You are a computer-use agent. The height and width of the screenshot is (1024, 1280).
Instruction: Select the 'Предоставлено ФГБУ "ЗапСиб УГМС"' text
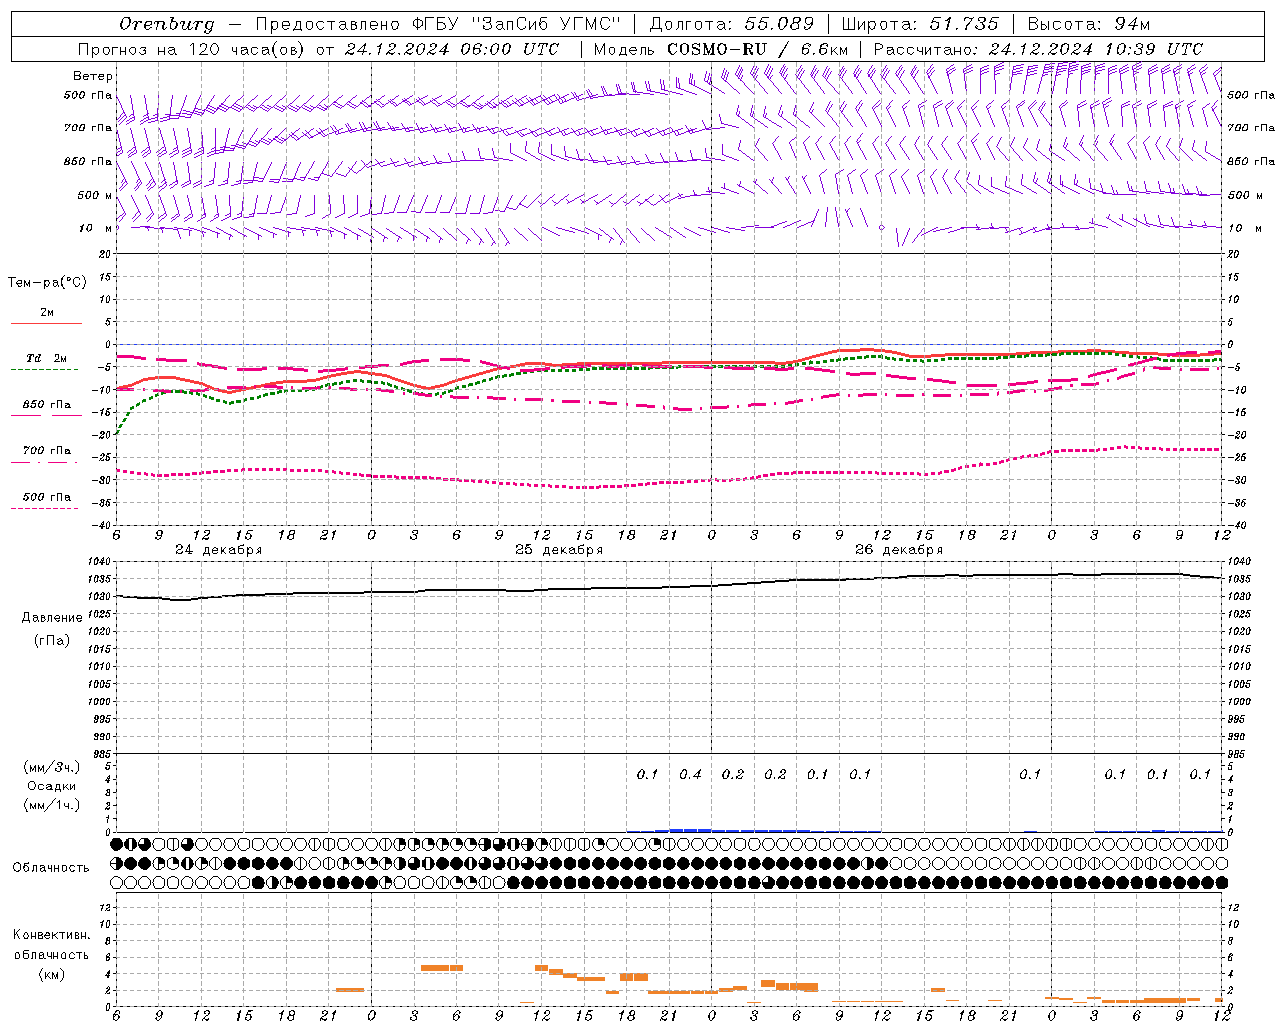coord(438,24)
